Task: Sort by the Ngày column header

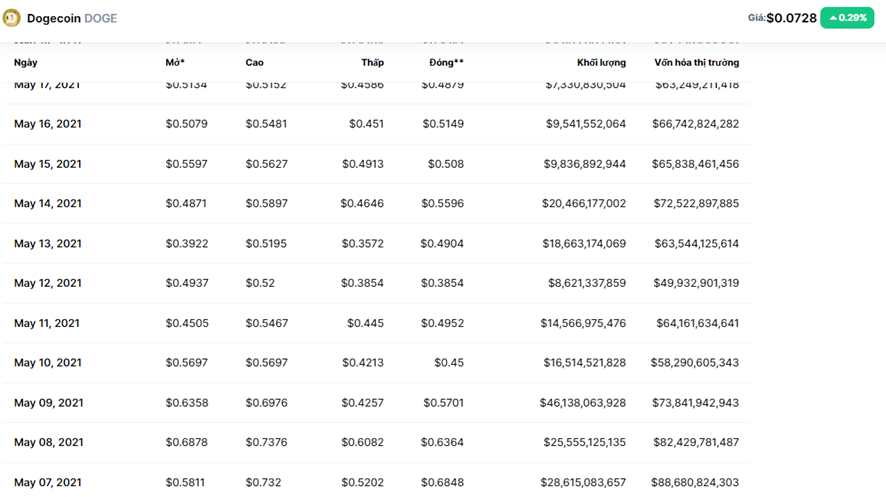Action: coord(26,63)
